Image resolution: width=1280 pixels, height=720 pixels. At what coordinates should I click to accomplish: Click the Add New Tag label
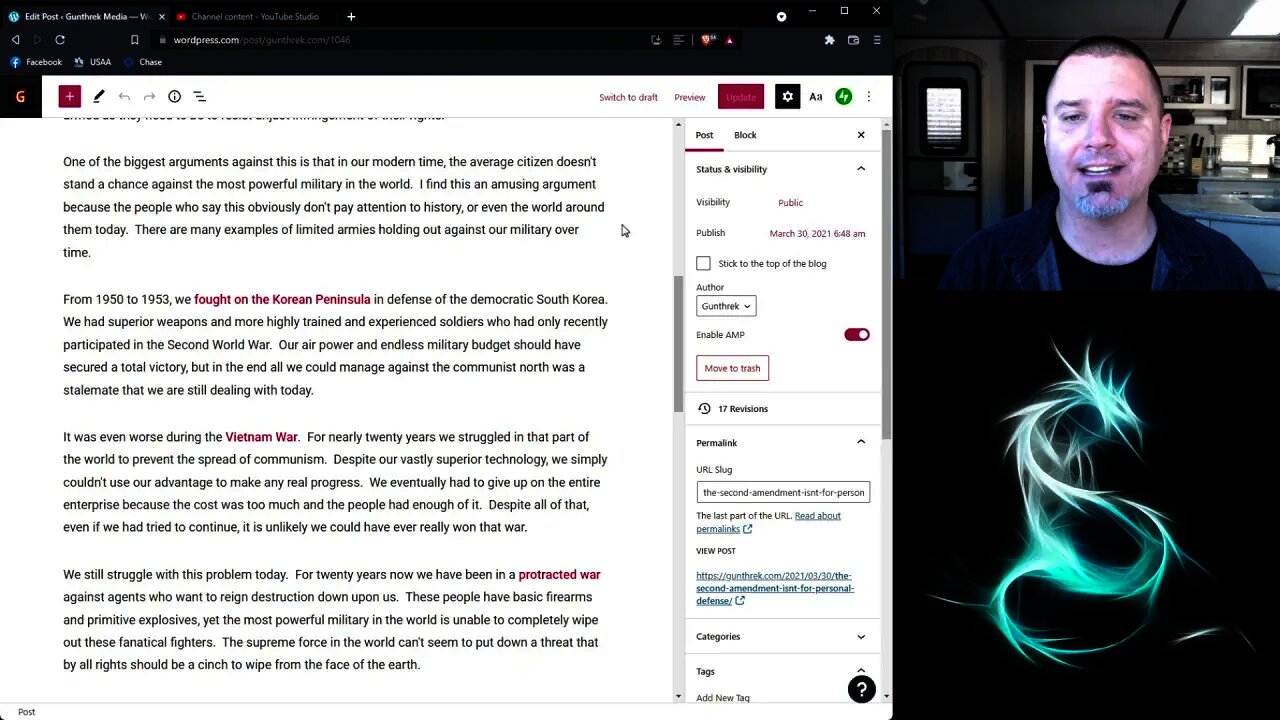tap(723, 698)
